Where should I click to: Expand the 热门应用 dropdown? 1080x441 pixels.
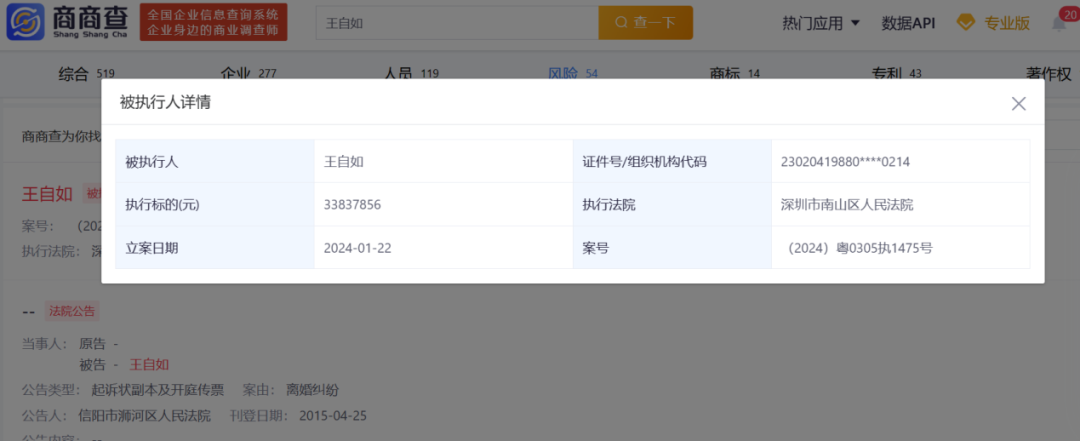click(821, 23)
